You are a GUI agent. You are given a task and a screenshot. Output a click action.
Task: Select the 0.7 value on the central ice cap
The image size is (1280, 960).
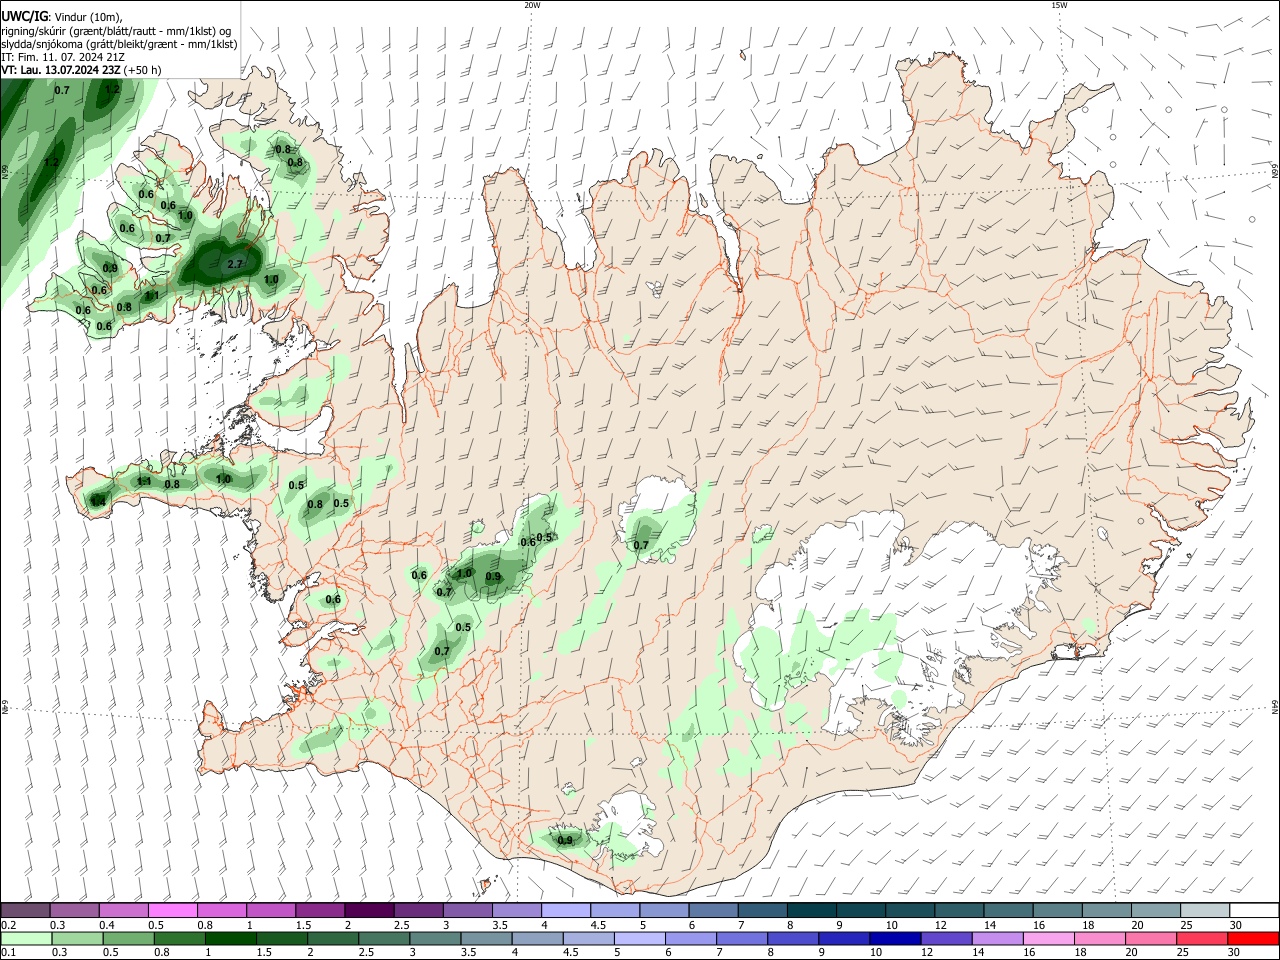tap(641, 545)
